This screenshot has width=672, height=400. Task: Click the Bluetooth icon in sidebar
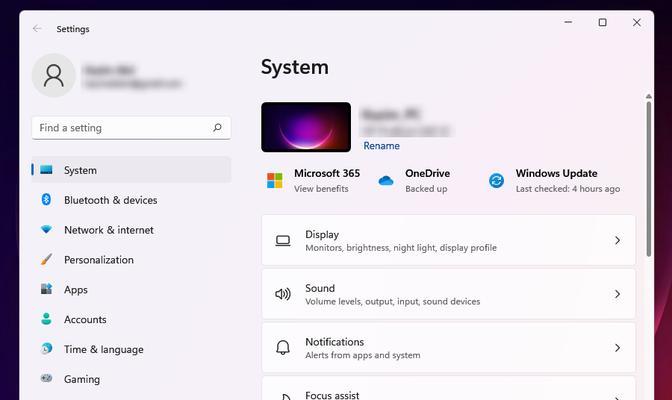pyautogui.click(x=46, y=199)
